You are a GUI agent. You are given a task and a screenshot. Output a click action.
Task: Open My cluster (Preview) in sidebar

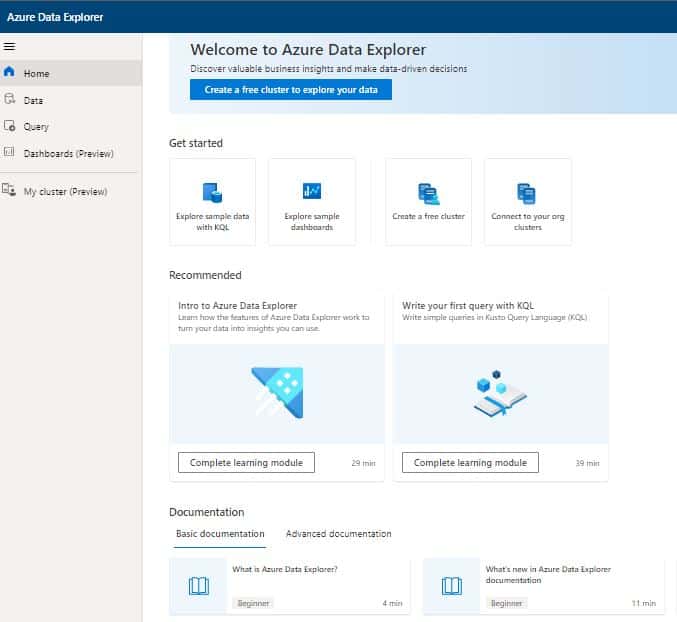pyautogui.click(x=71, y=191)
